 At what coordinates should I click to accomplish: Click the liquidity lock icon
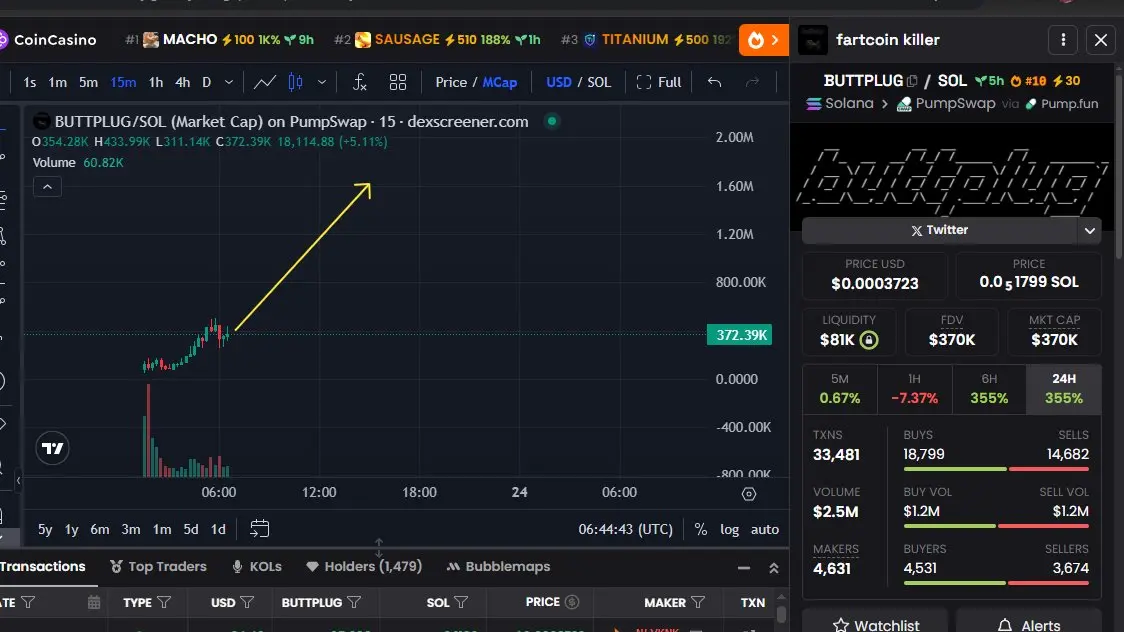click(x=869, y=340)
